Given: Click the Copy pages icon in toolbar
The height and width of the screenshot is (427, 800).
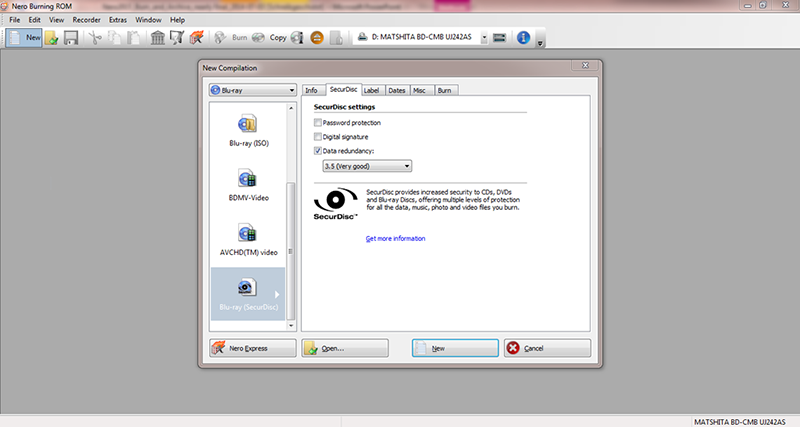Looking at the screenshot, I should [114, 38].
